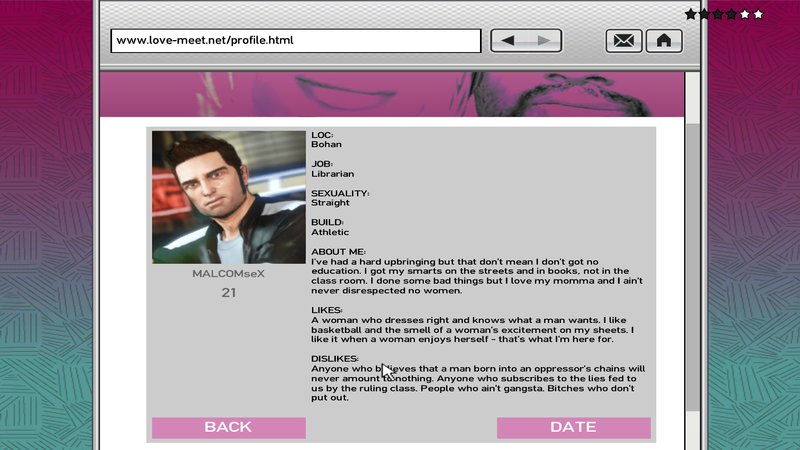Click the LIKES heading
800x450 pixels.
click(327, 310)
